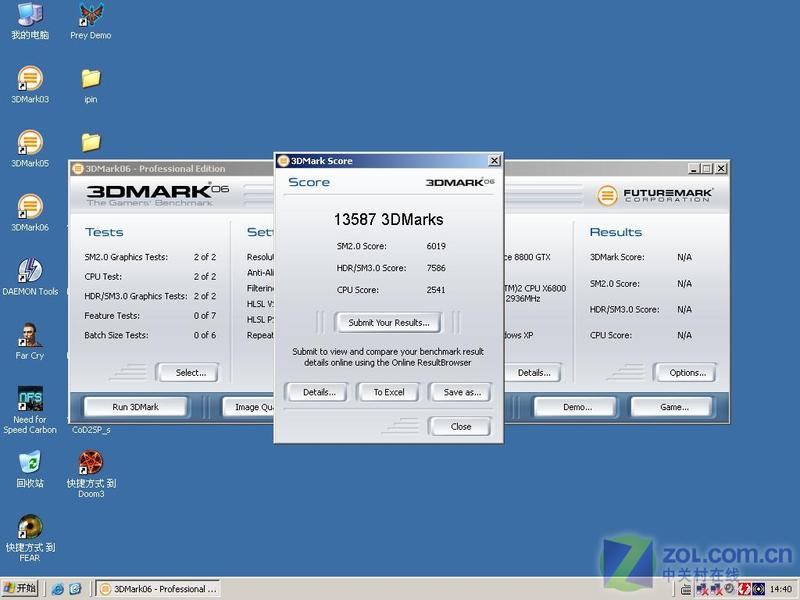Click the SM2.0 Score value 6019
Viewport: 800px width, 600px height.
pyautogui.click(x=436, y=246)
